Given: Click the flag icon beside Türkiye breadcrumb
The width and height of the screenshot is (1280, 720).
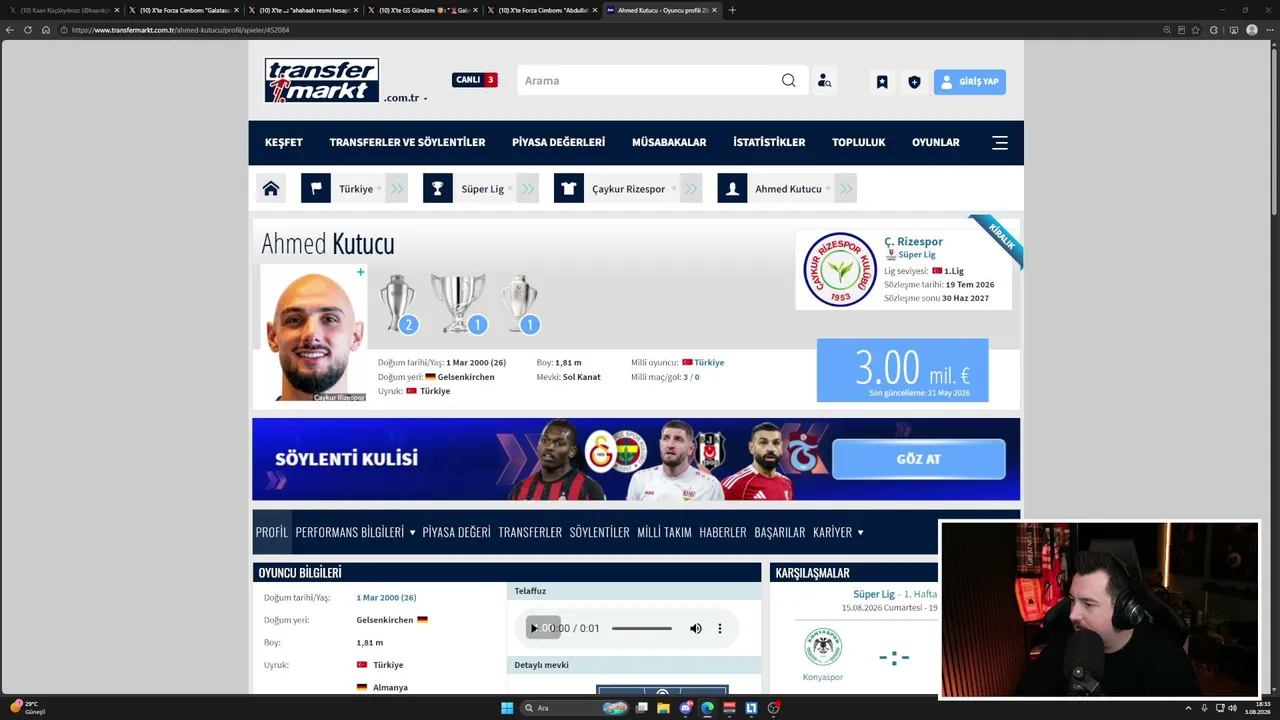Looking at the screenshot, I should [x=316, y=188].
